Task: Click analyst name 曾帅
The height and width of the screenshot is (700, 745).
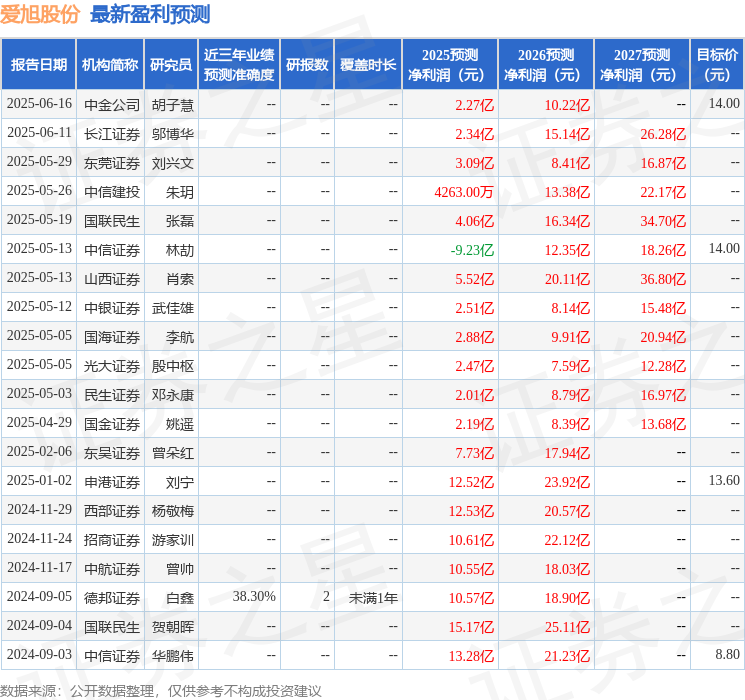Action: pyautogui.click(x=180, y=569)
